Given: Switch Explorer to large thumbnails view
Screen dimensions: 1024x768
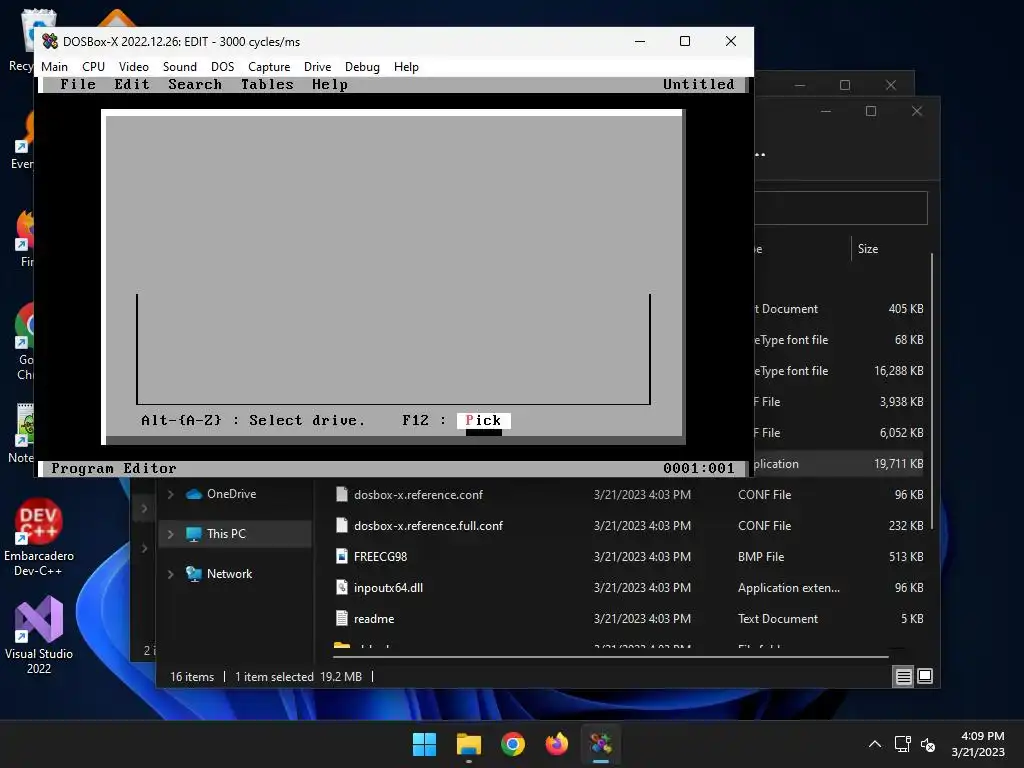Looking at the screenshot, I should tap(925, 677).
